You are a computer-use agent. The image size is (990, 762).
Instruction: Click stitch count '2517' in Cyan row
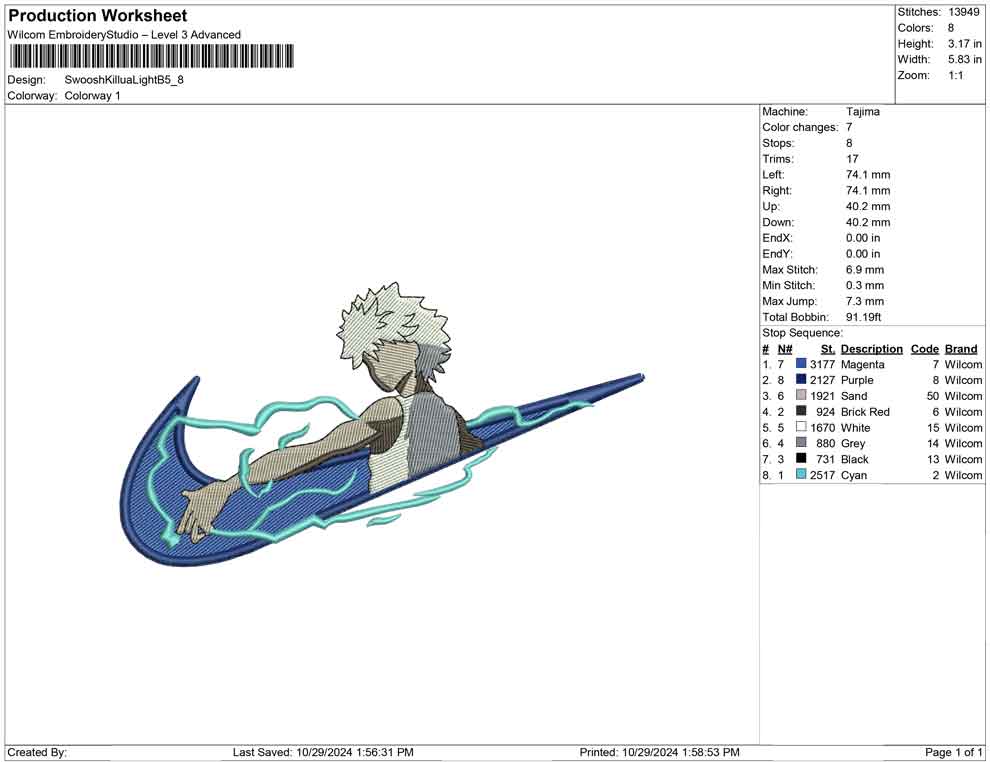[822, 475]
